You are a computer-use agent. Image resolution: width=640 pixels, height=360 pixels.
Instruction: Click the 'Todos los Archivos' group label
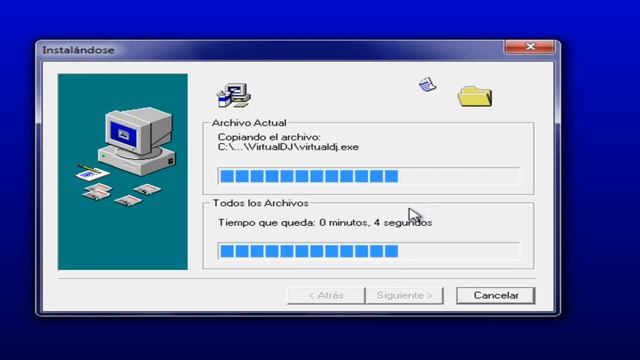(260, 203)
